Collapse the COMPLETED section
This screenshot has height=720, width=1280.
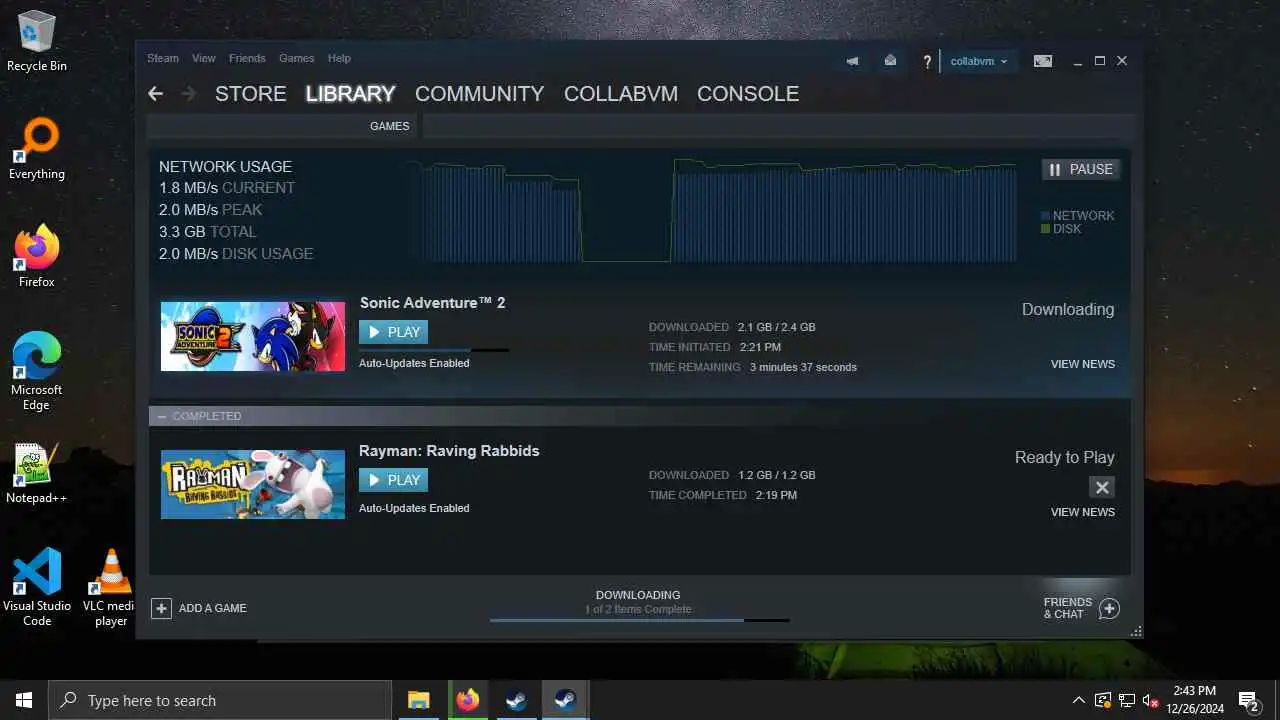[x=162, y=416]
